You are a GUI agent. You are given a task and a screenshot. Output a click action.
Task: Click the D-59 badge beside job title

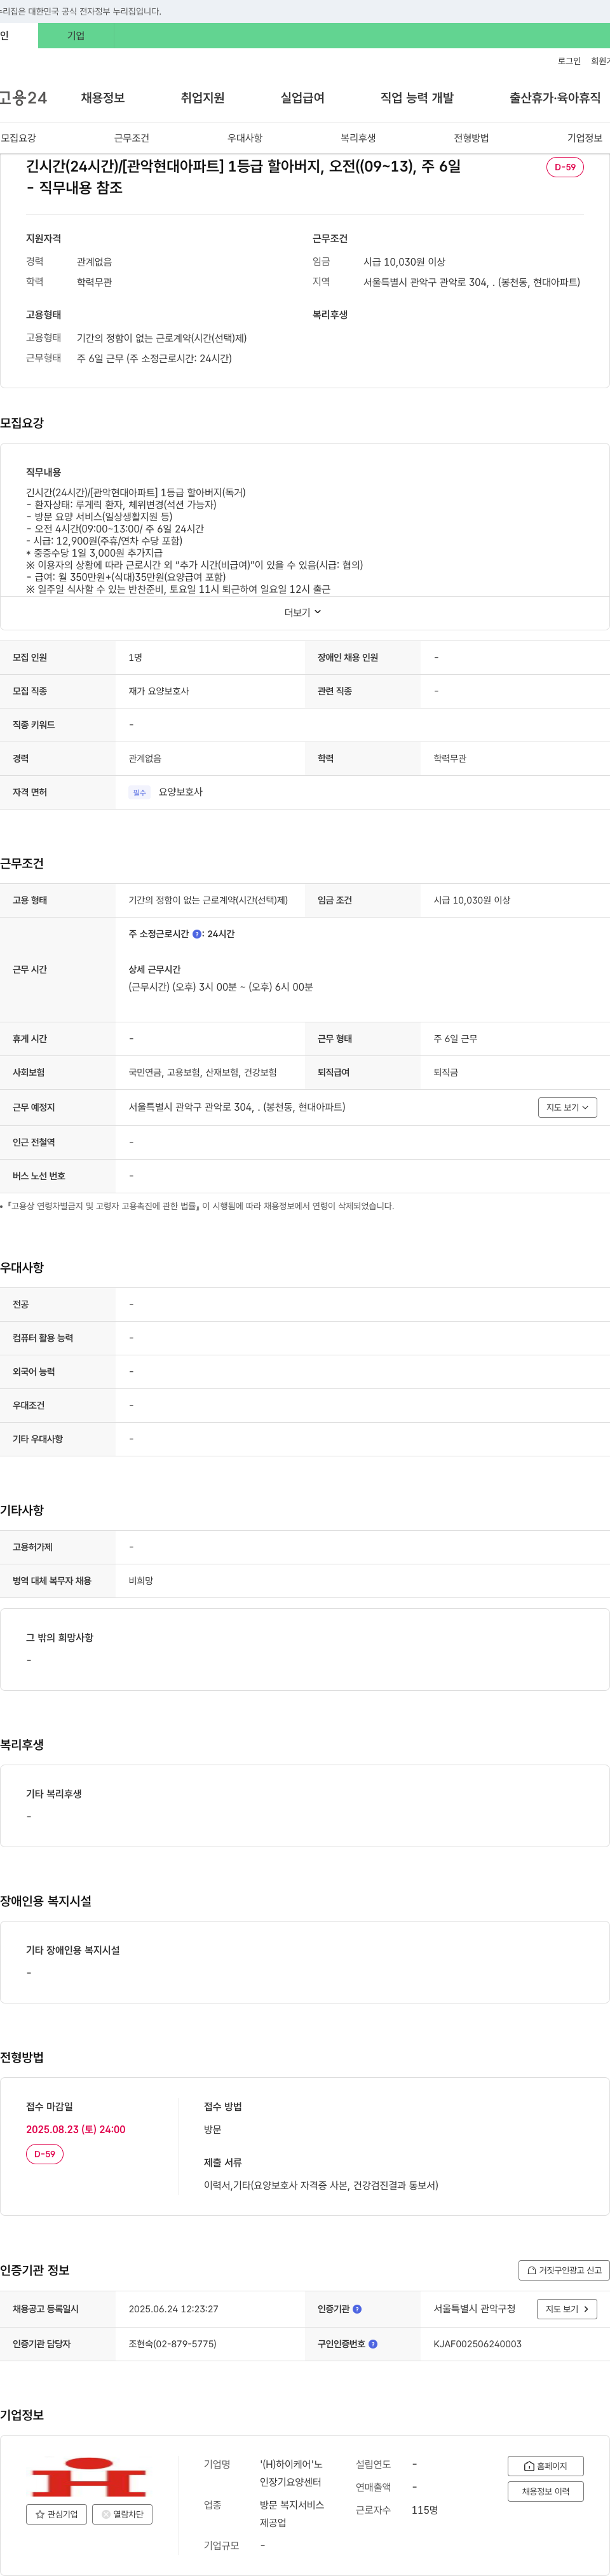tap(565, 167)
